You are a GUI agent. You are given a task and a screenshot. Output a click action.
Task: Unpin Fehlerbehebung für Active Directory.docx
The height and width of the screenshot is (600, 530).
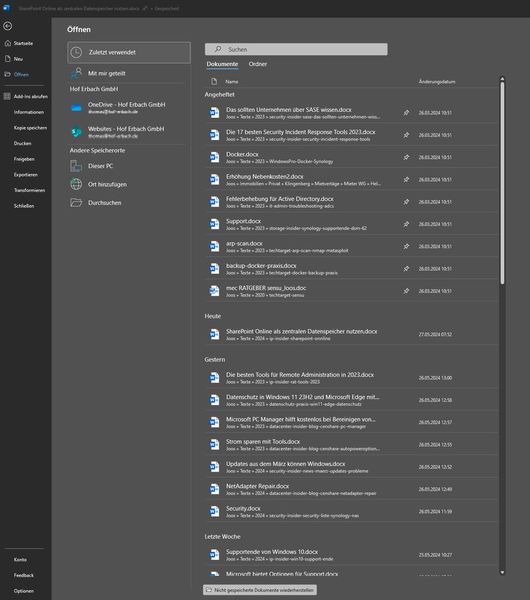pyautogui.click(x=406, y=202)
